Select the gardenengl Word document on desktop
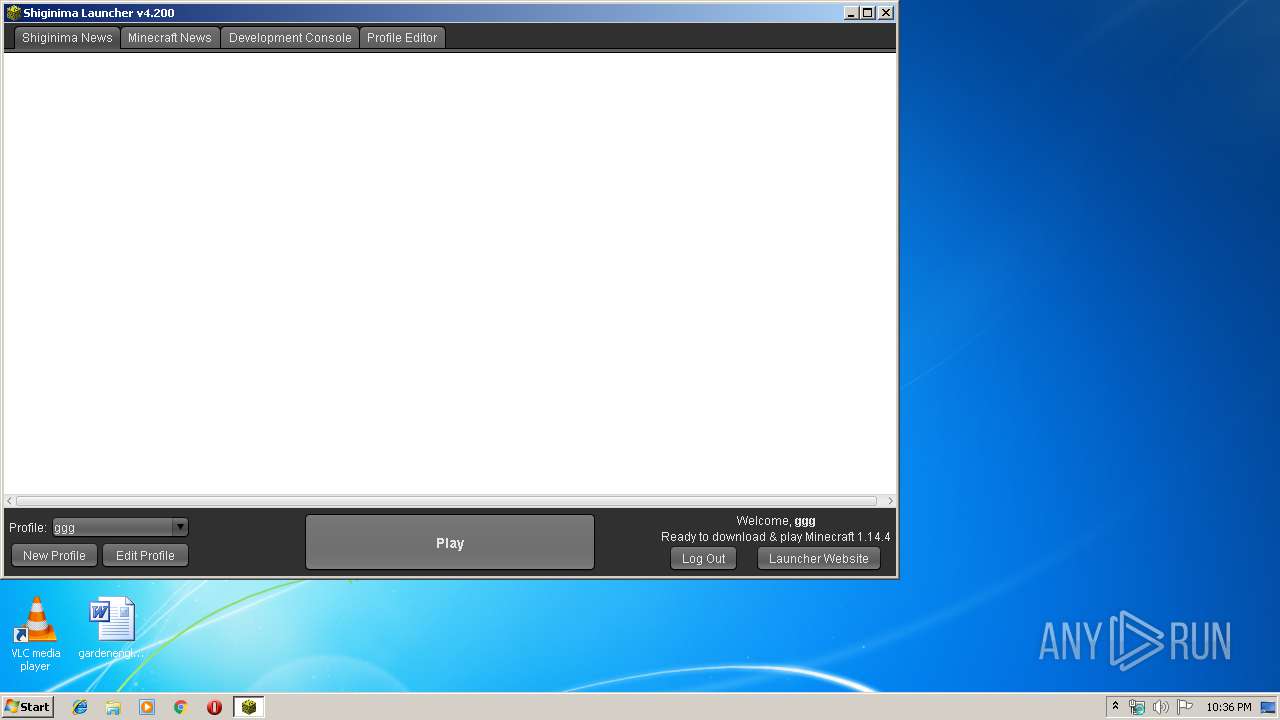1280x720 pixels. 111,629
